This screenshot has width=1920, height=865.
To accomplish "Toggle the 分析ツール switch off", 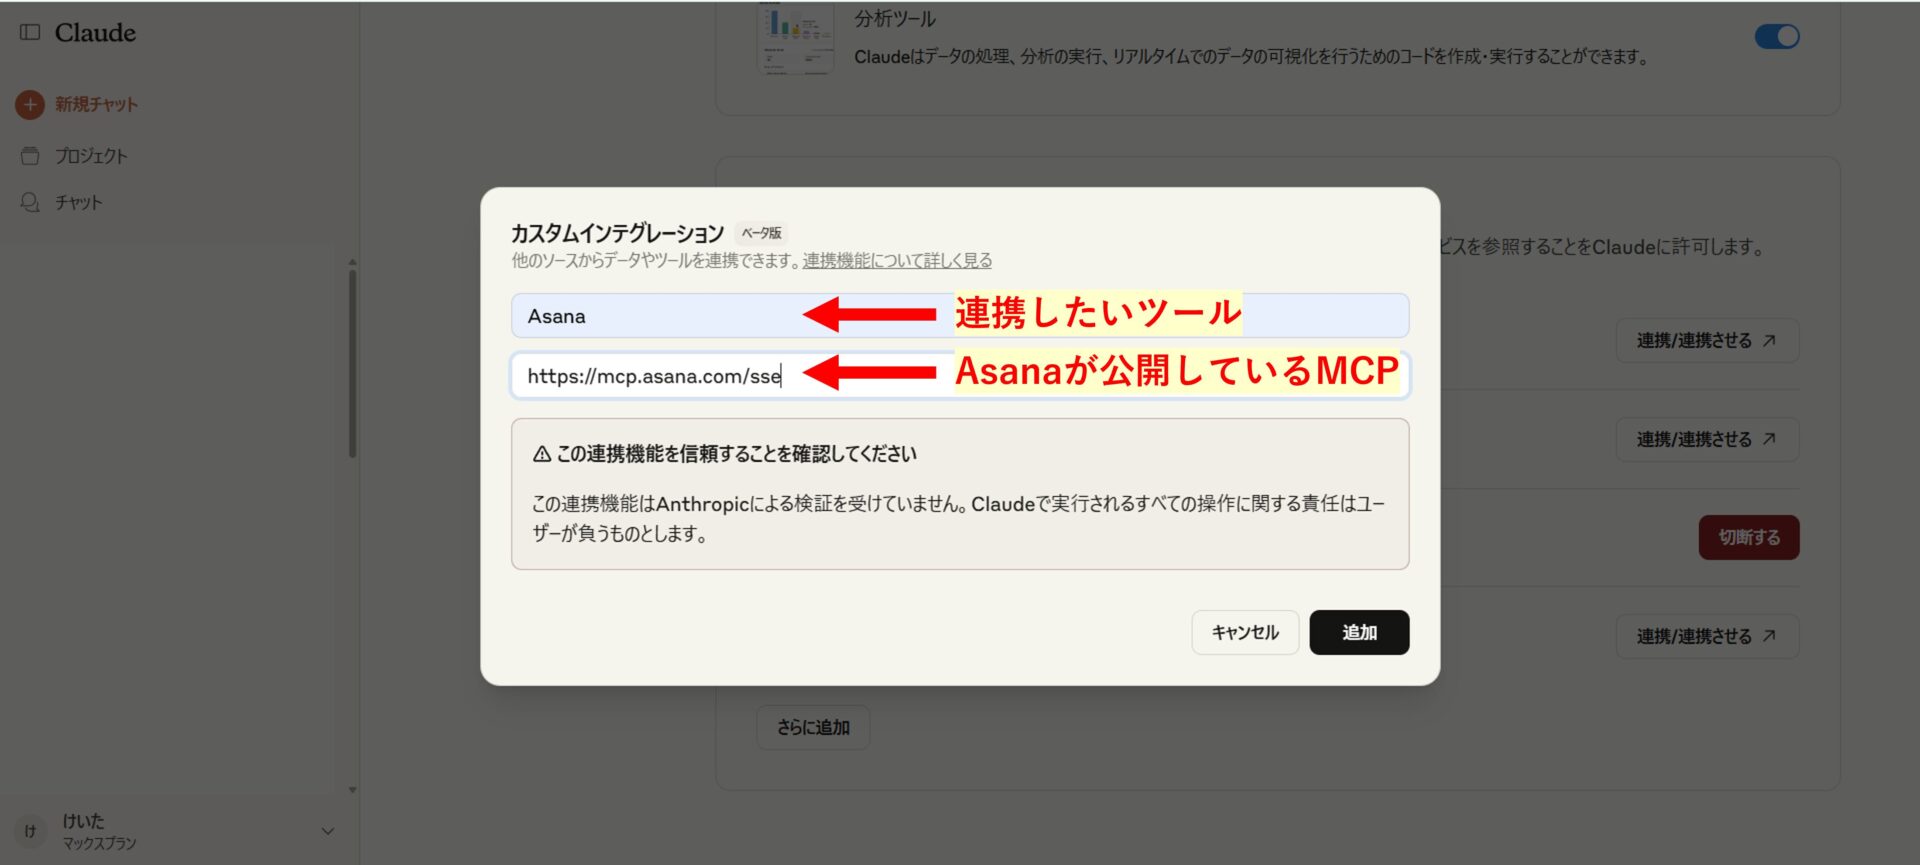I will click(1777, 36).
